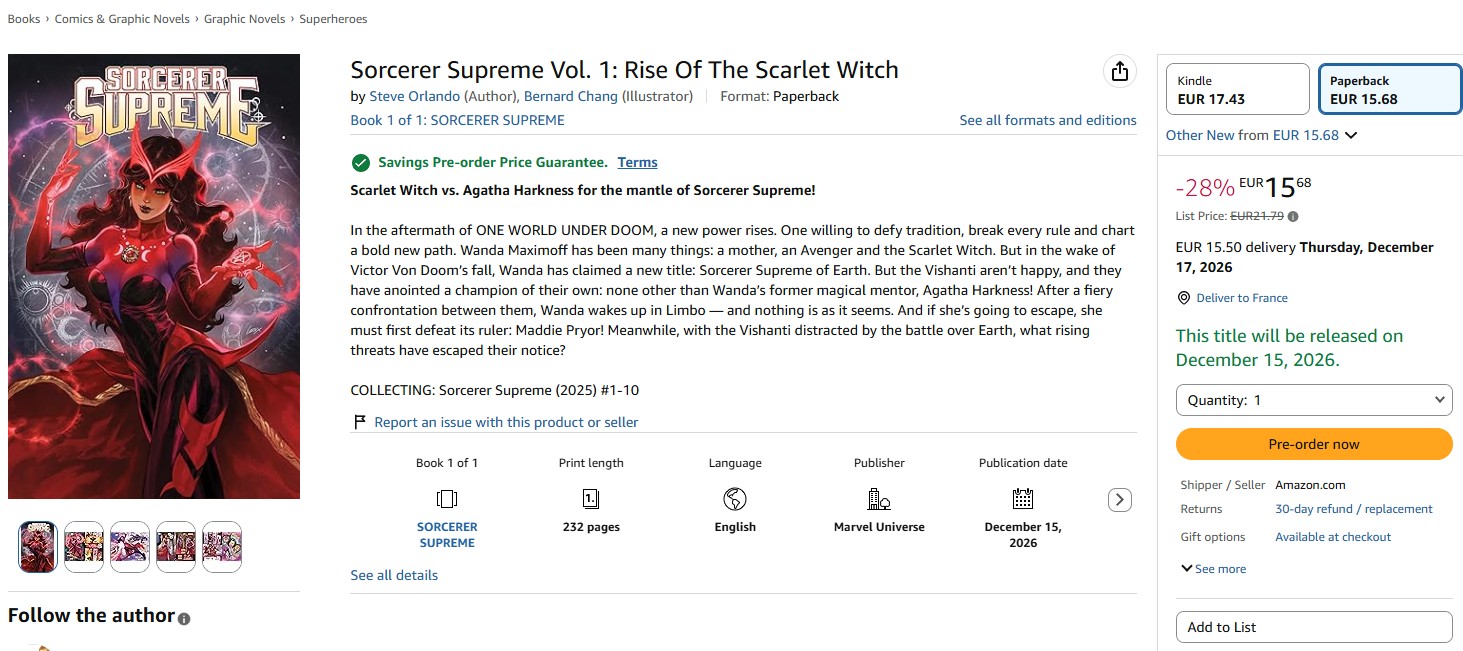Open the Superheroes breadcrumb link
This screenshot has width=1463, height=651.
coord(333,19)
